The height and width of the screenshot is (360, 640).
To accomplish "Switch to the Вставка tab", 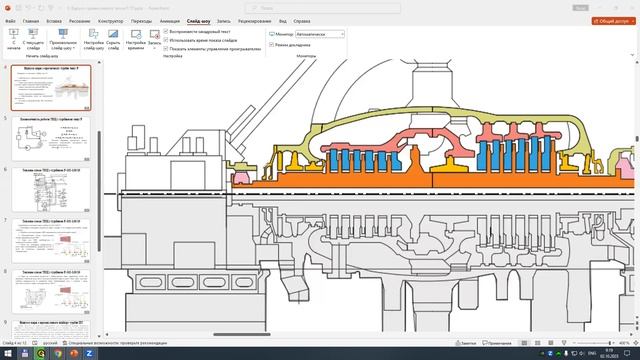I will 54,21.
